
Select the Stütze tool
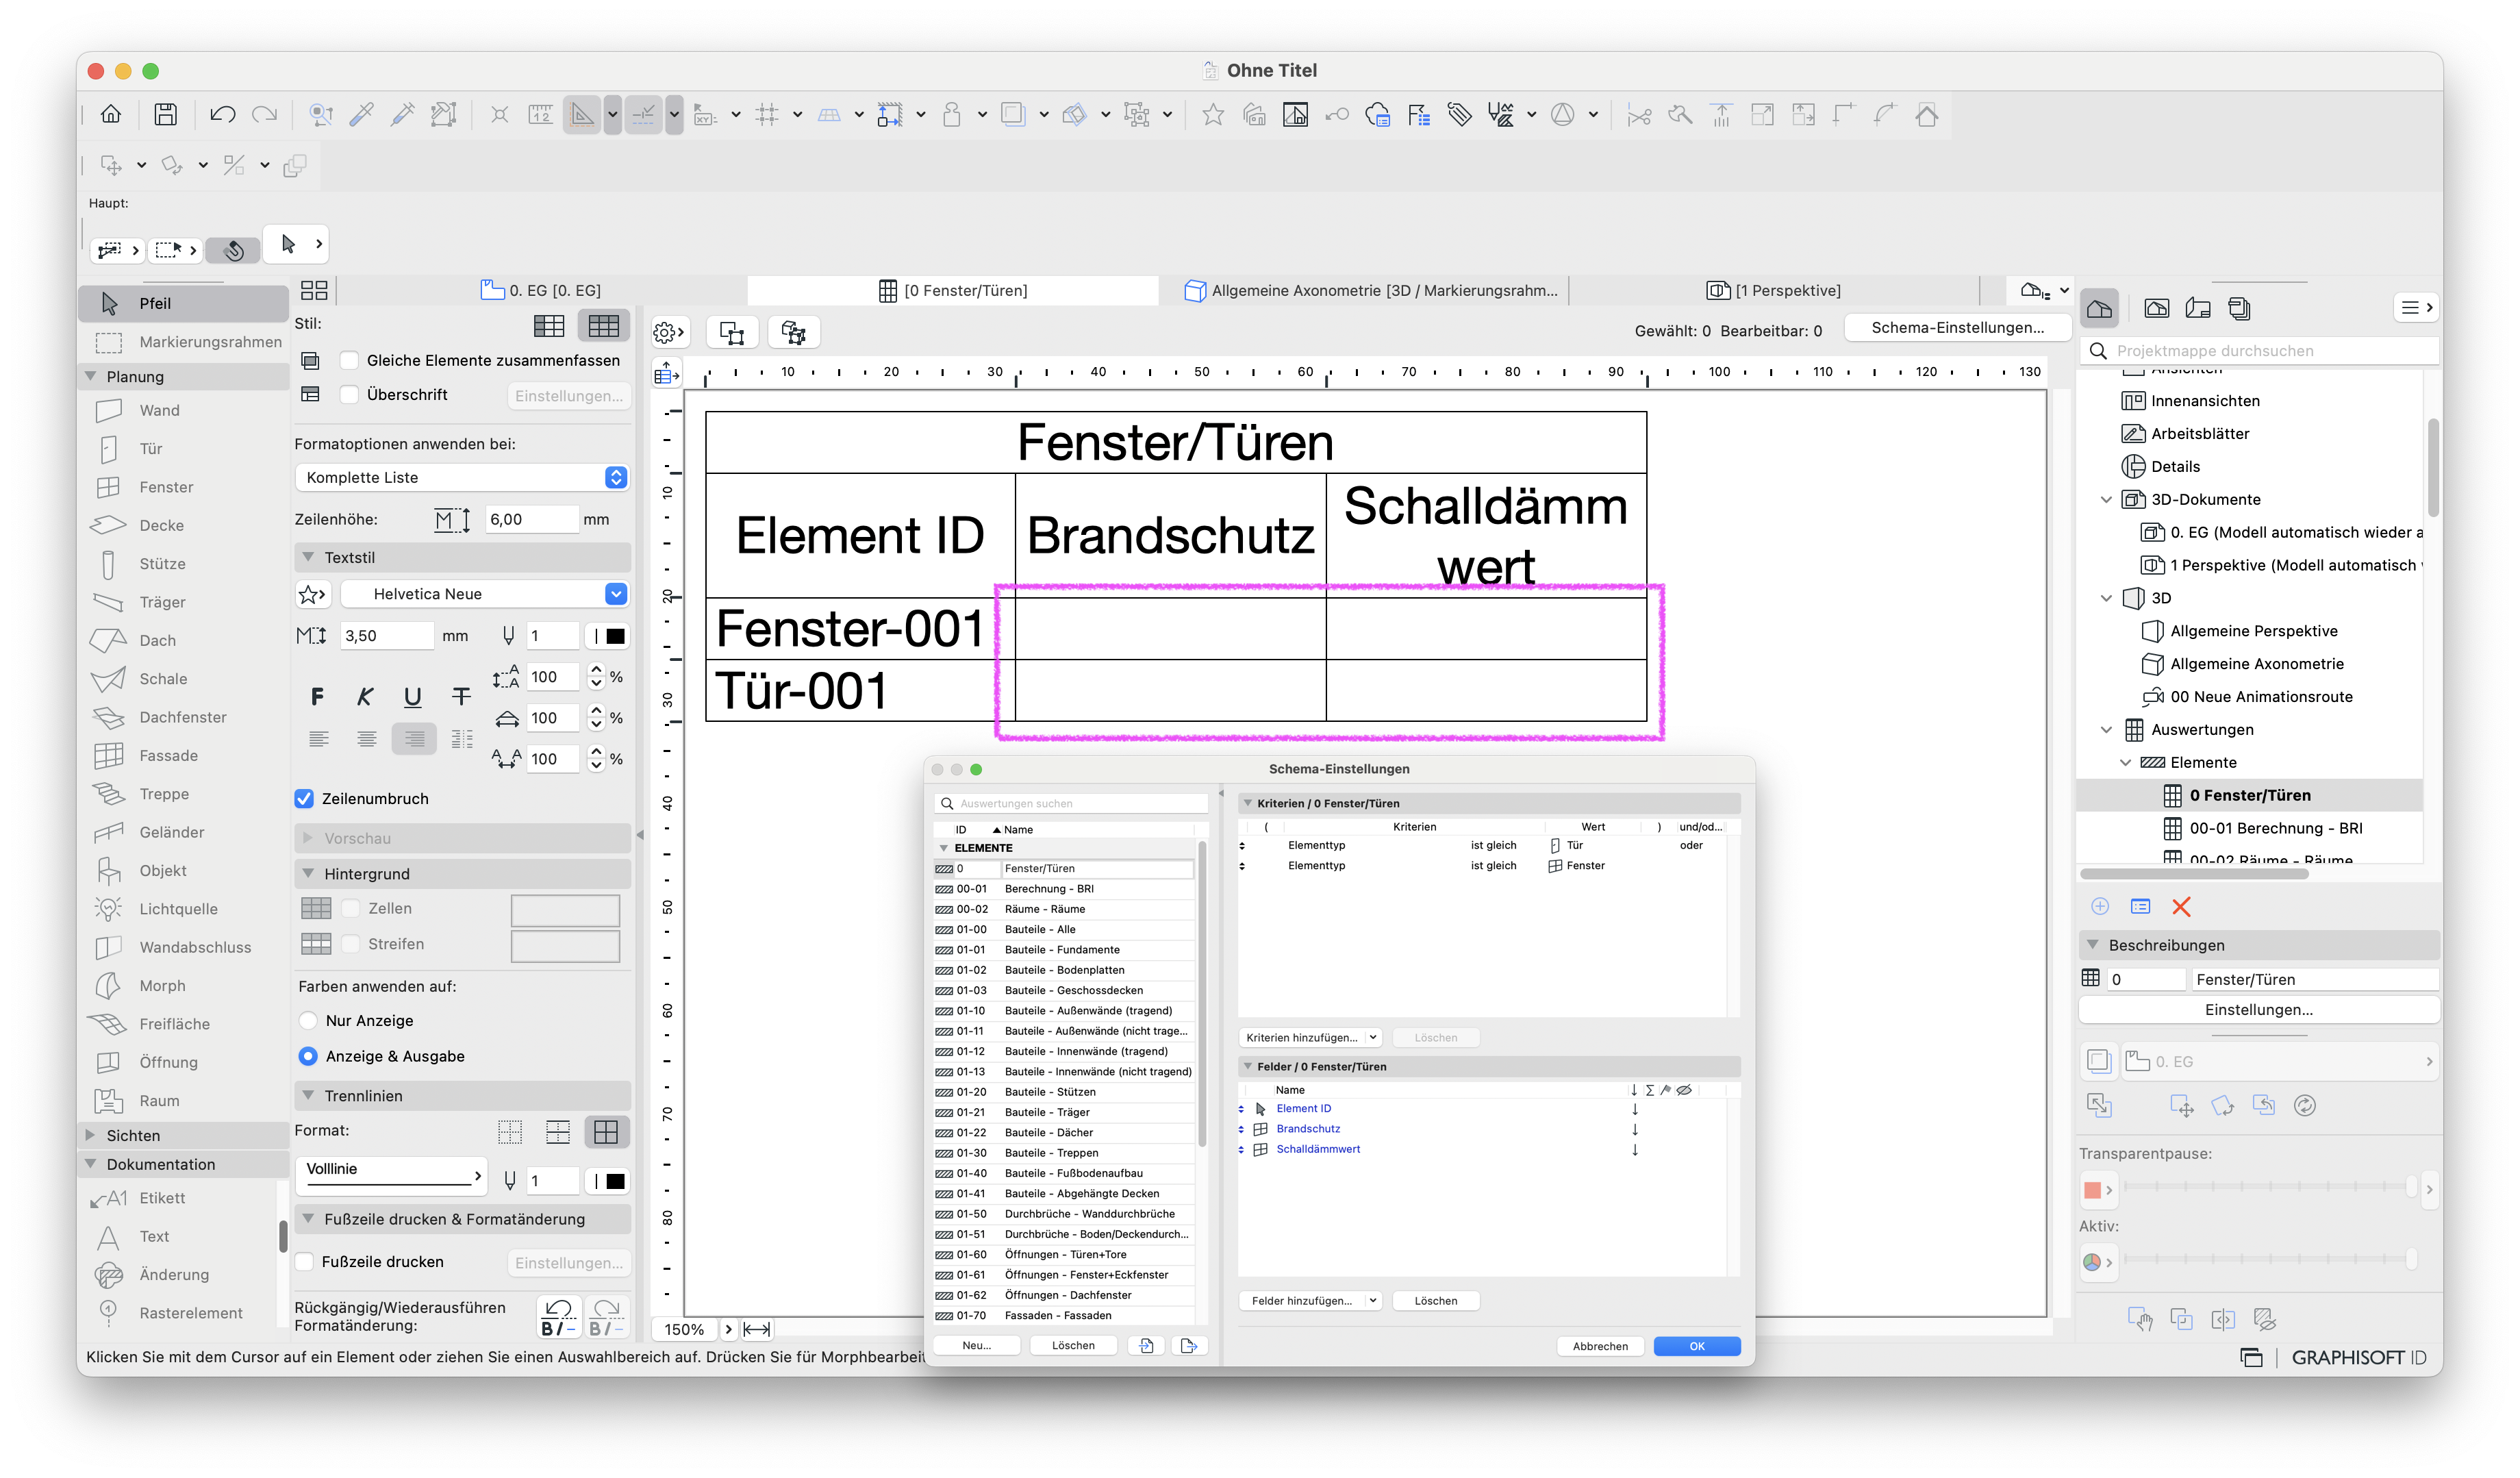(x=183, y=564)
